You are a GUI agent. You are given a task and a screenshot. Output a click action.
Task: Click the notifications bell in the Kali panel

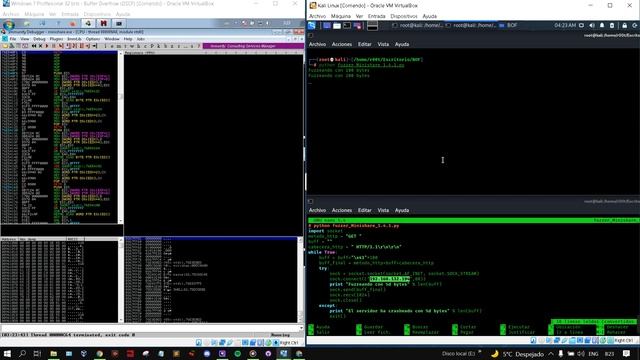coord(602,25)
